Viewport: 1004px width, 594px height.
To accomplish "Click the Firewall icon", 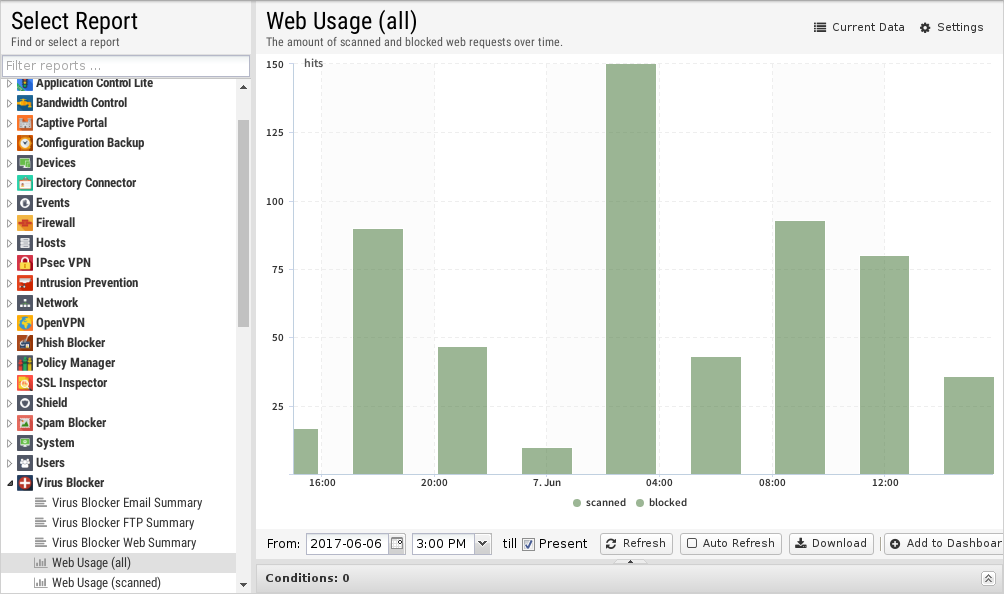I will coord(24,223).
